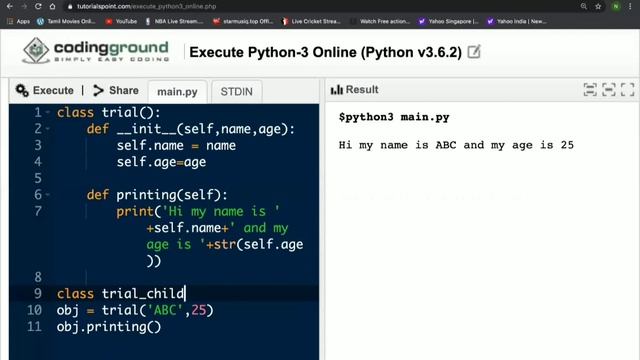Image resolution: width=640 pixels, height=360 pixels.
Task: Open the NBA Live Stream bookmark
Action: point(174,21)
